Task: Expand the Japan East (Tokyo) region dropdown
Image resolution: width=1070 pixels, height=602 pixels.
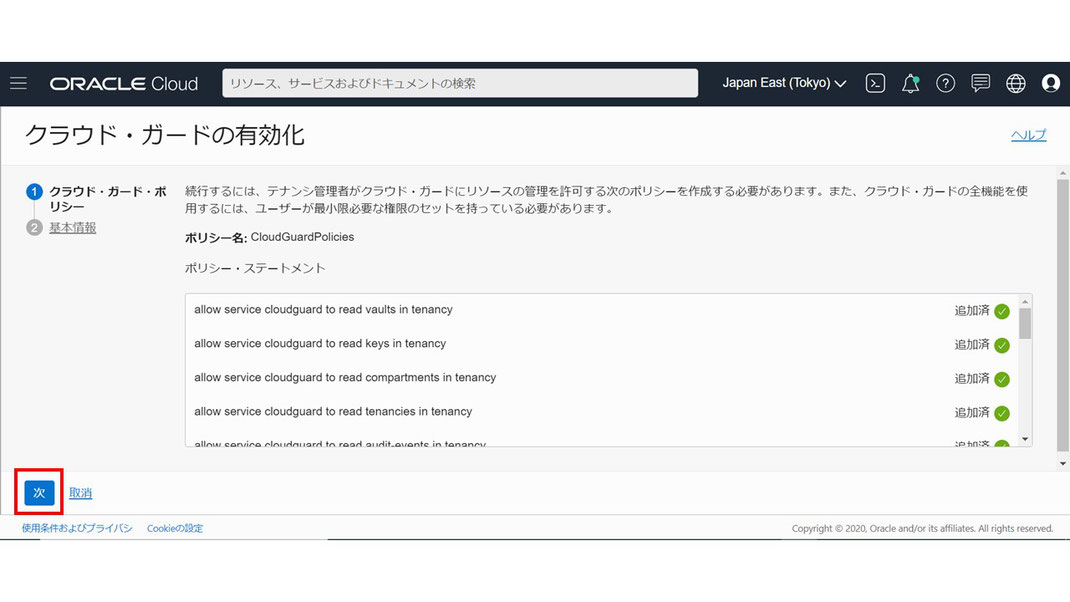Action: point(784,83)
